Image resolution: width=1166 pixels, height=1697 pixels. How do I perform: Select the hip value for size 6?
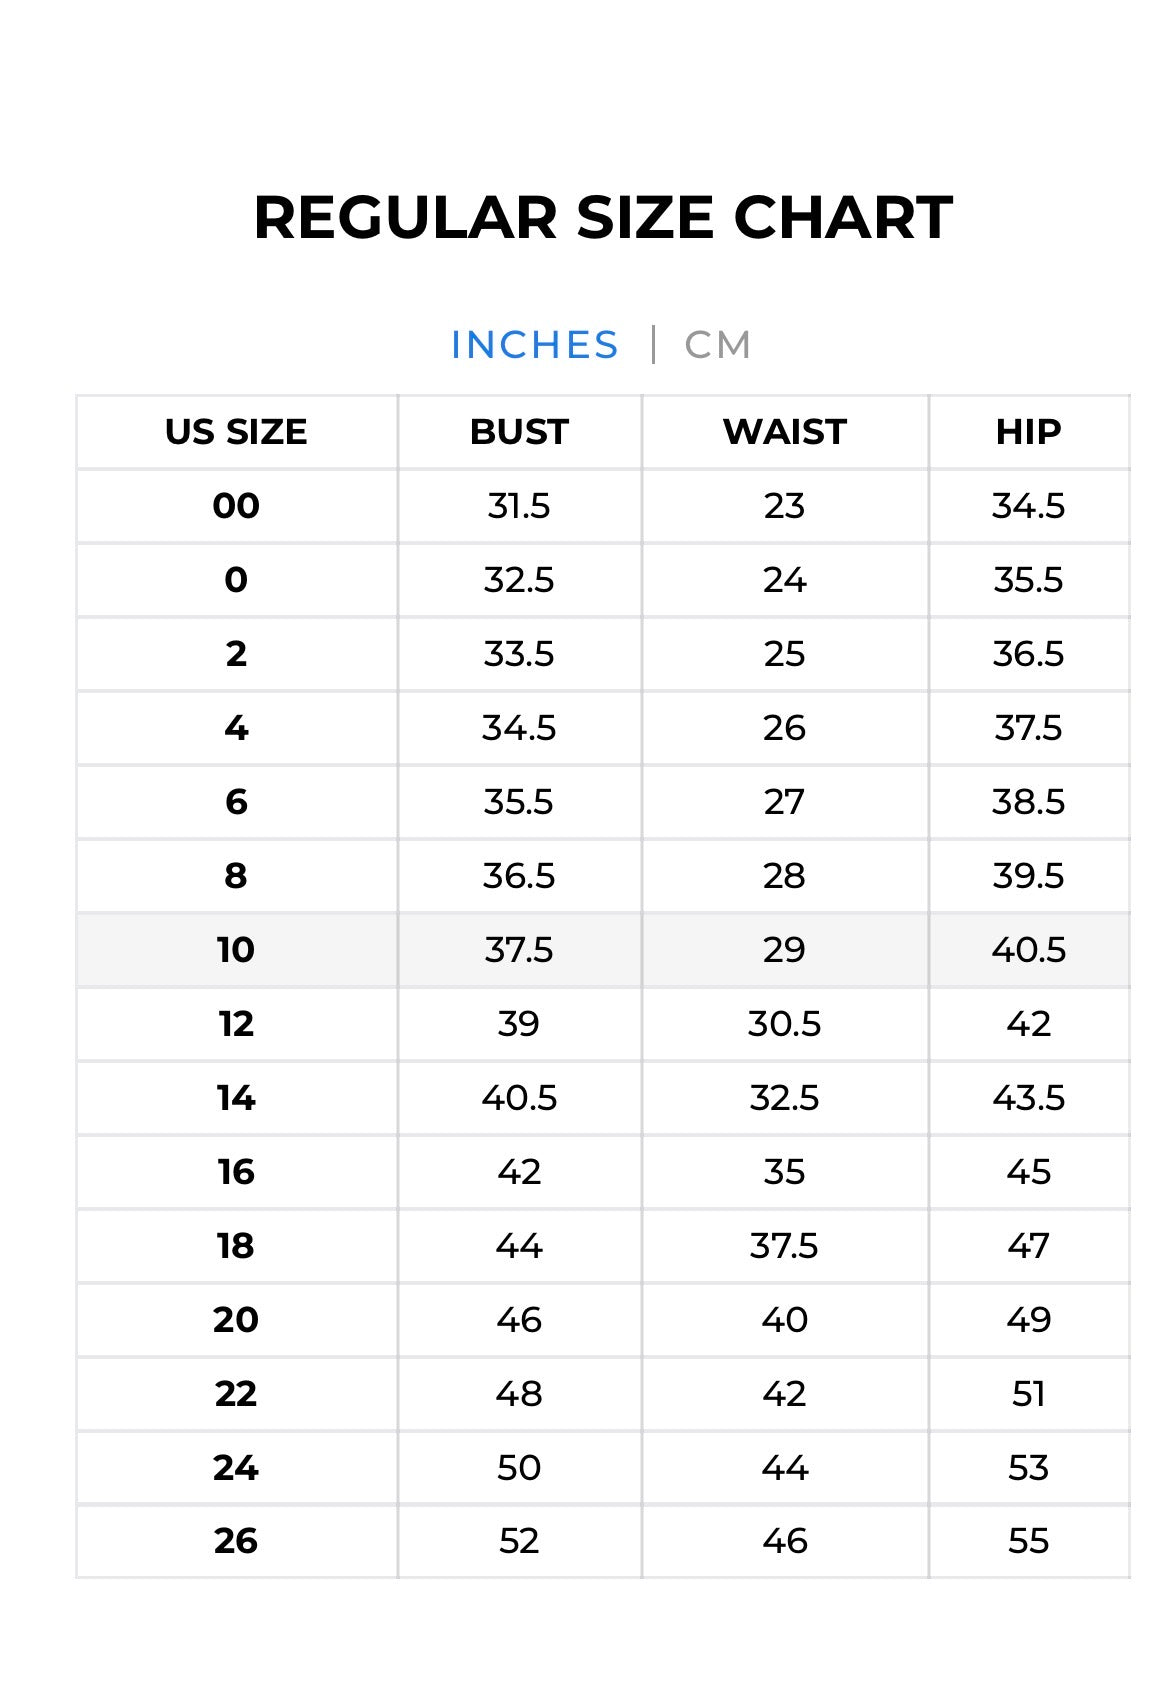[x=1028, y=802]
